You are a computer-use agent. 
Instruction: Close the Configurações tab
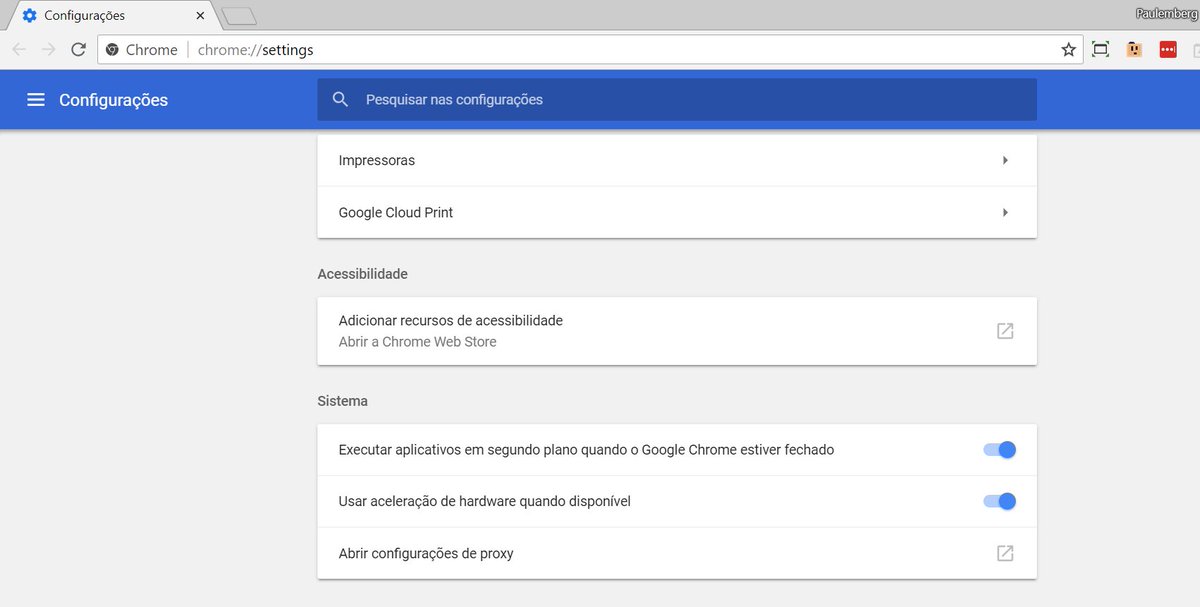tap(200, 16)
